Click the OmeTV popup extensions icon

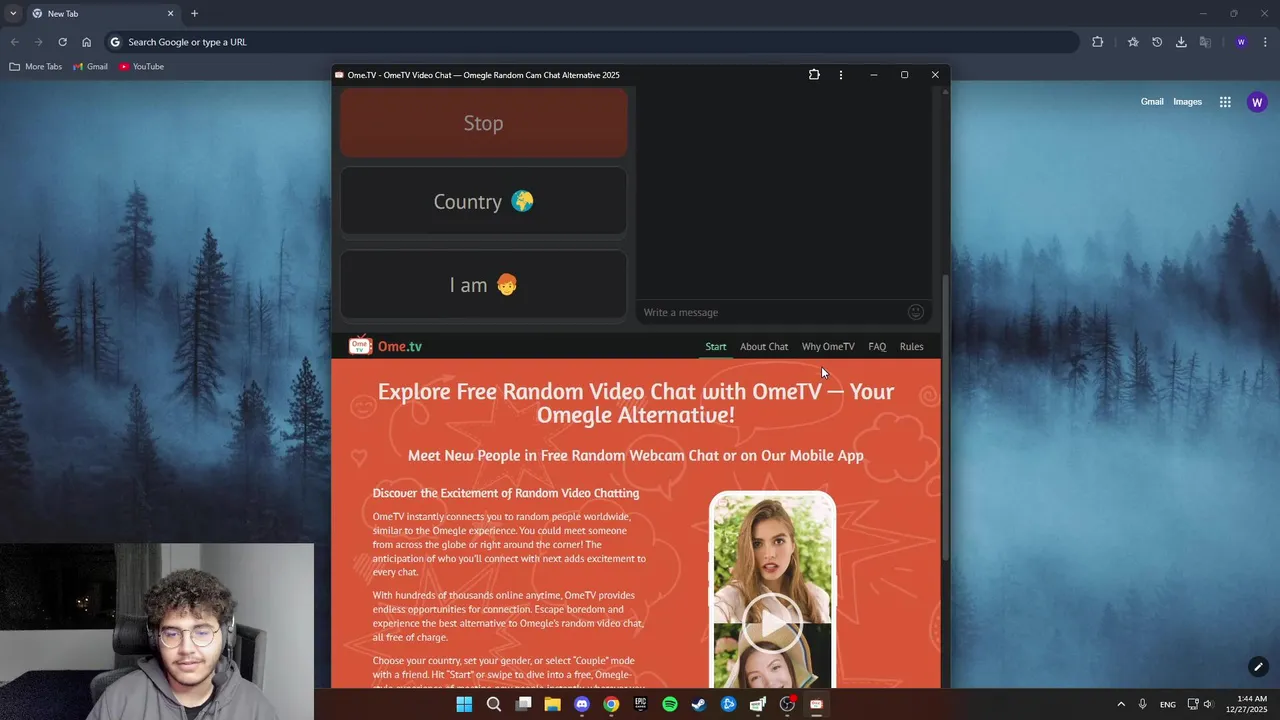pos(814,75)
